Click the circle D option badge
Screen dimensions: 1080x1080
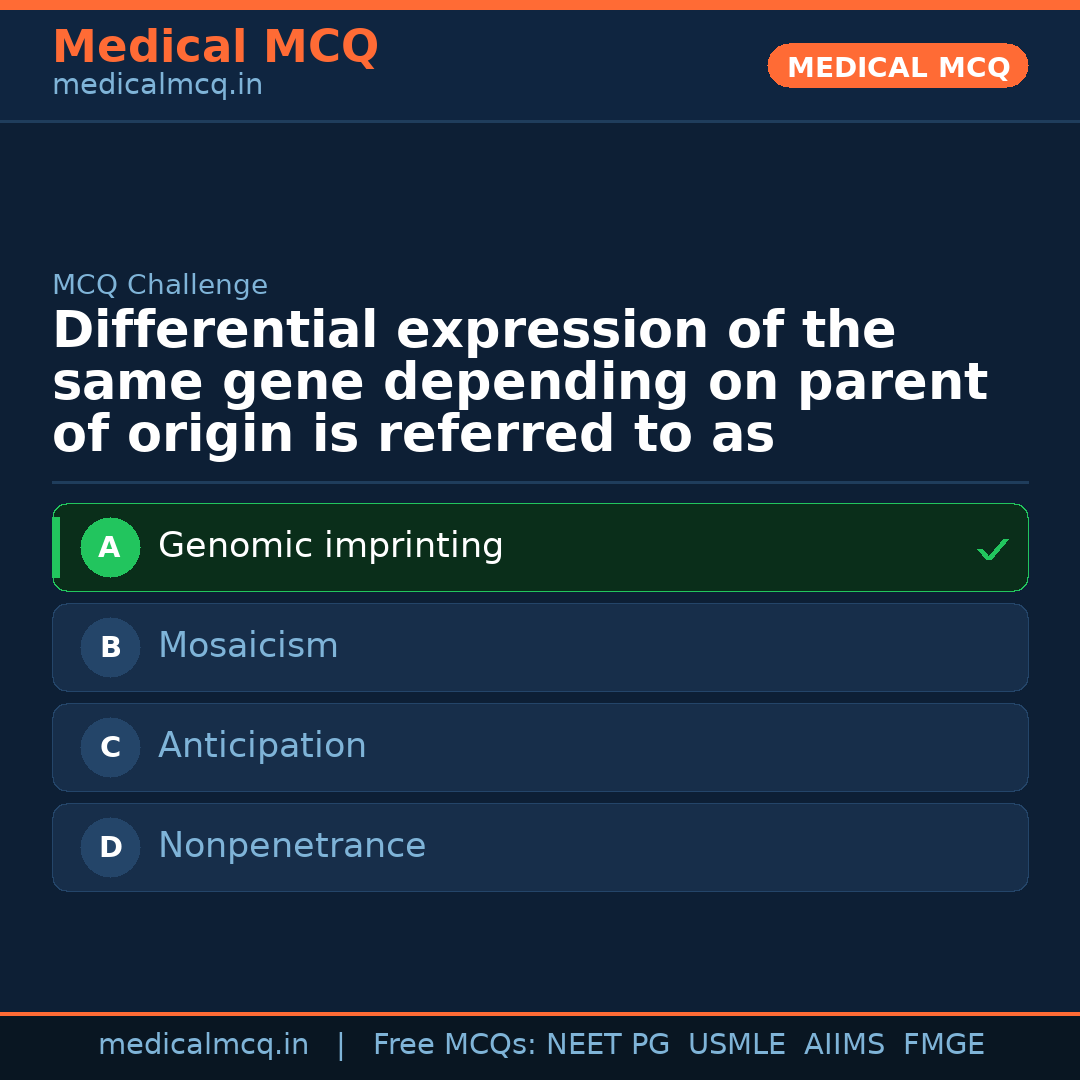[x=110, y=847]
